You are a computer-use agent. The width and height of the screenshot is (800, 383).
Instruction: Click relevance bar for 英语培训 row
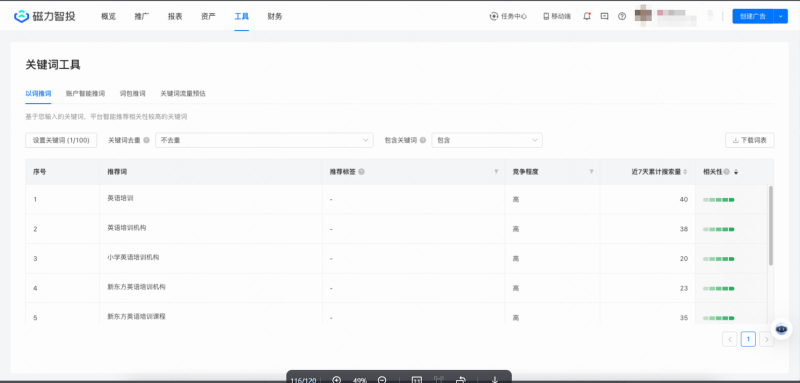pos(718,199)
